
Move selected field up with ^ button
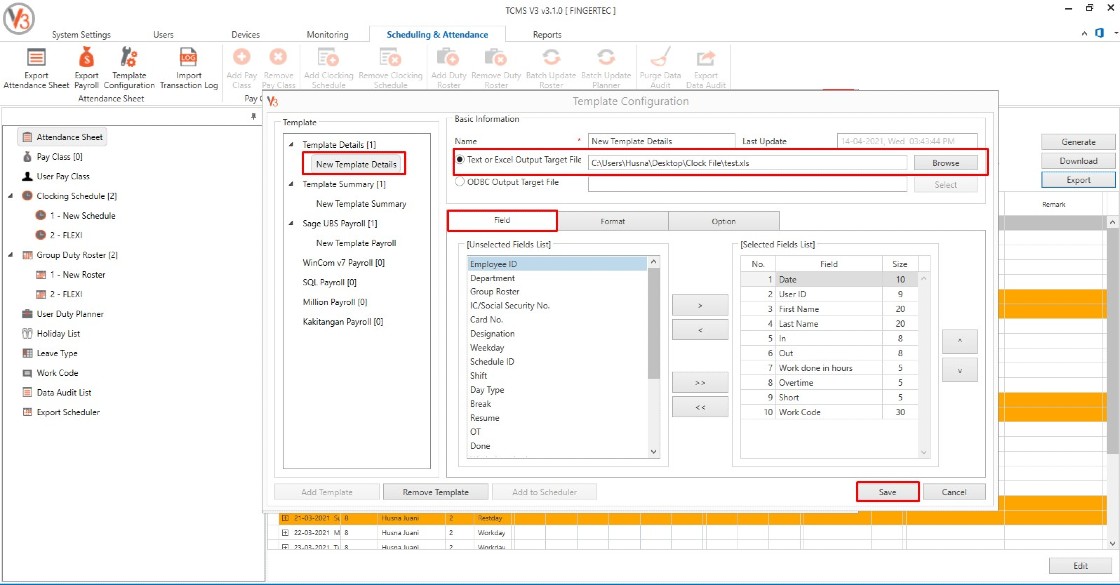tap(960, 341)
